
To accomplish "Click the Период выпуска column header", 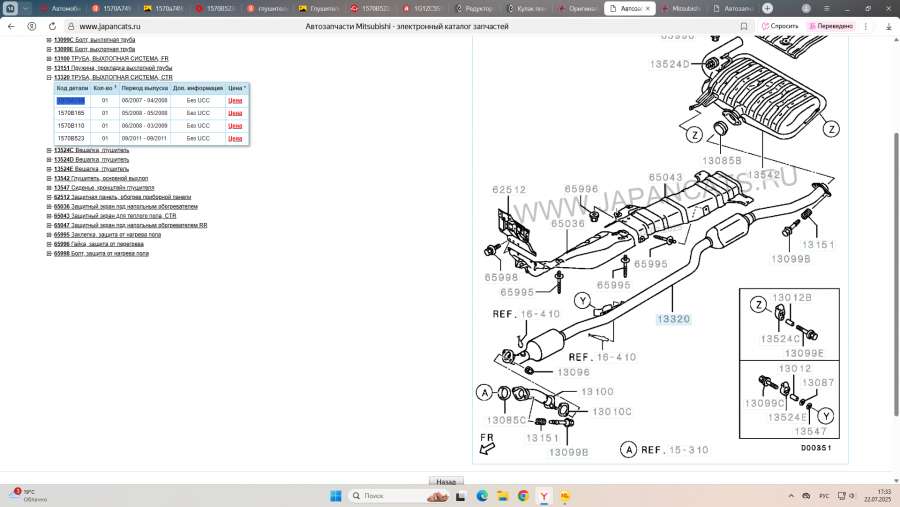I will [x=145, y=88].
